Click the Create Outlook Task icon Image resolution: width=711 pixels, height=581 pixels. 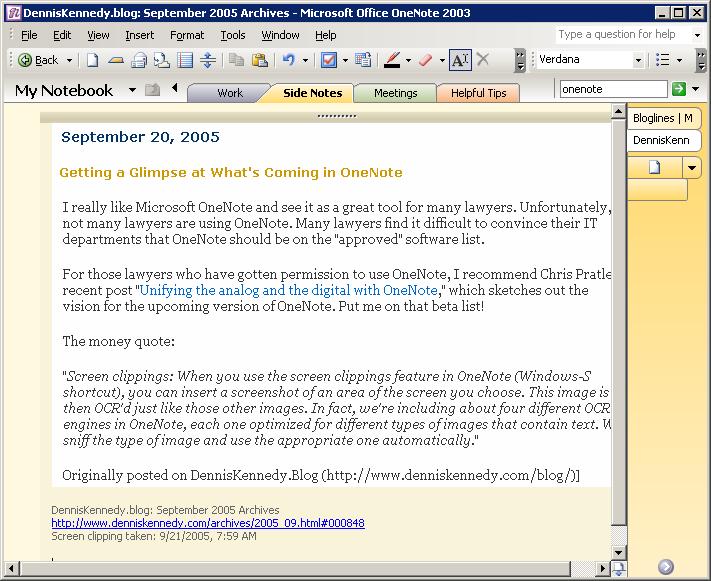(x=364, y=60)
